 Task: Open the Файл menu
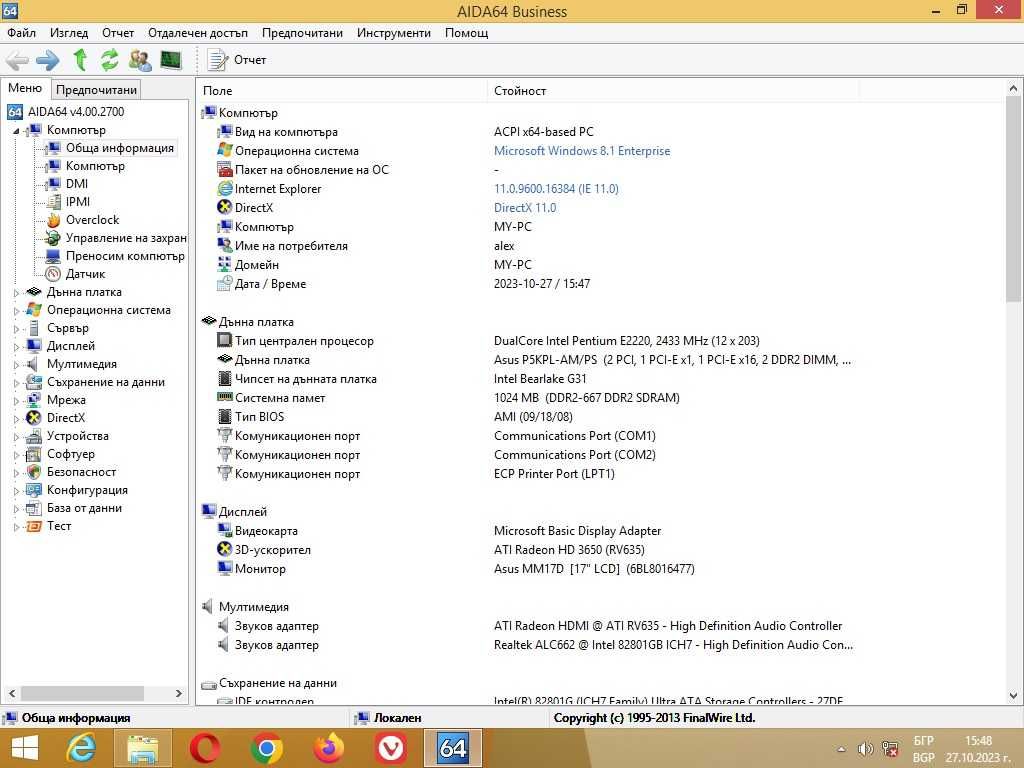(x=22, y=33)
